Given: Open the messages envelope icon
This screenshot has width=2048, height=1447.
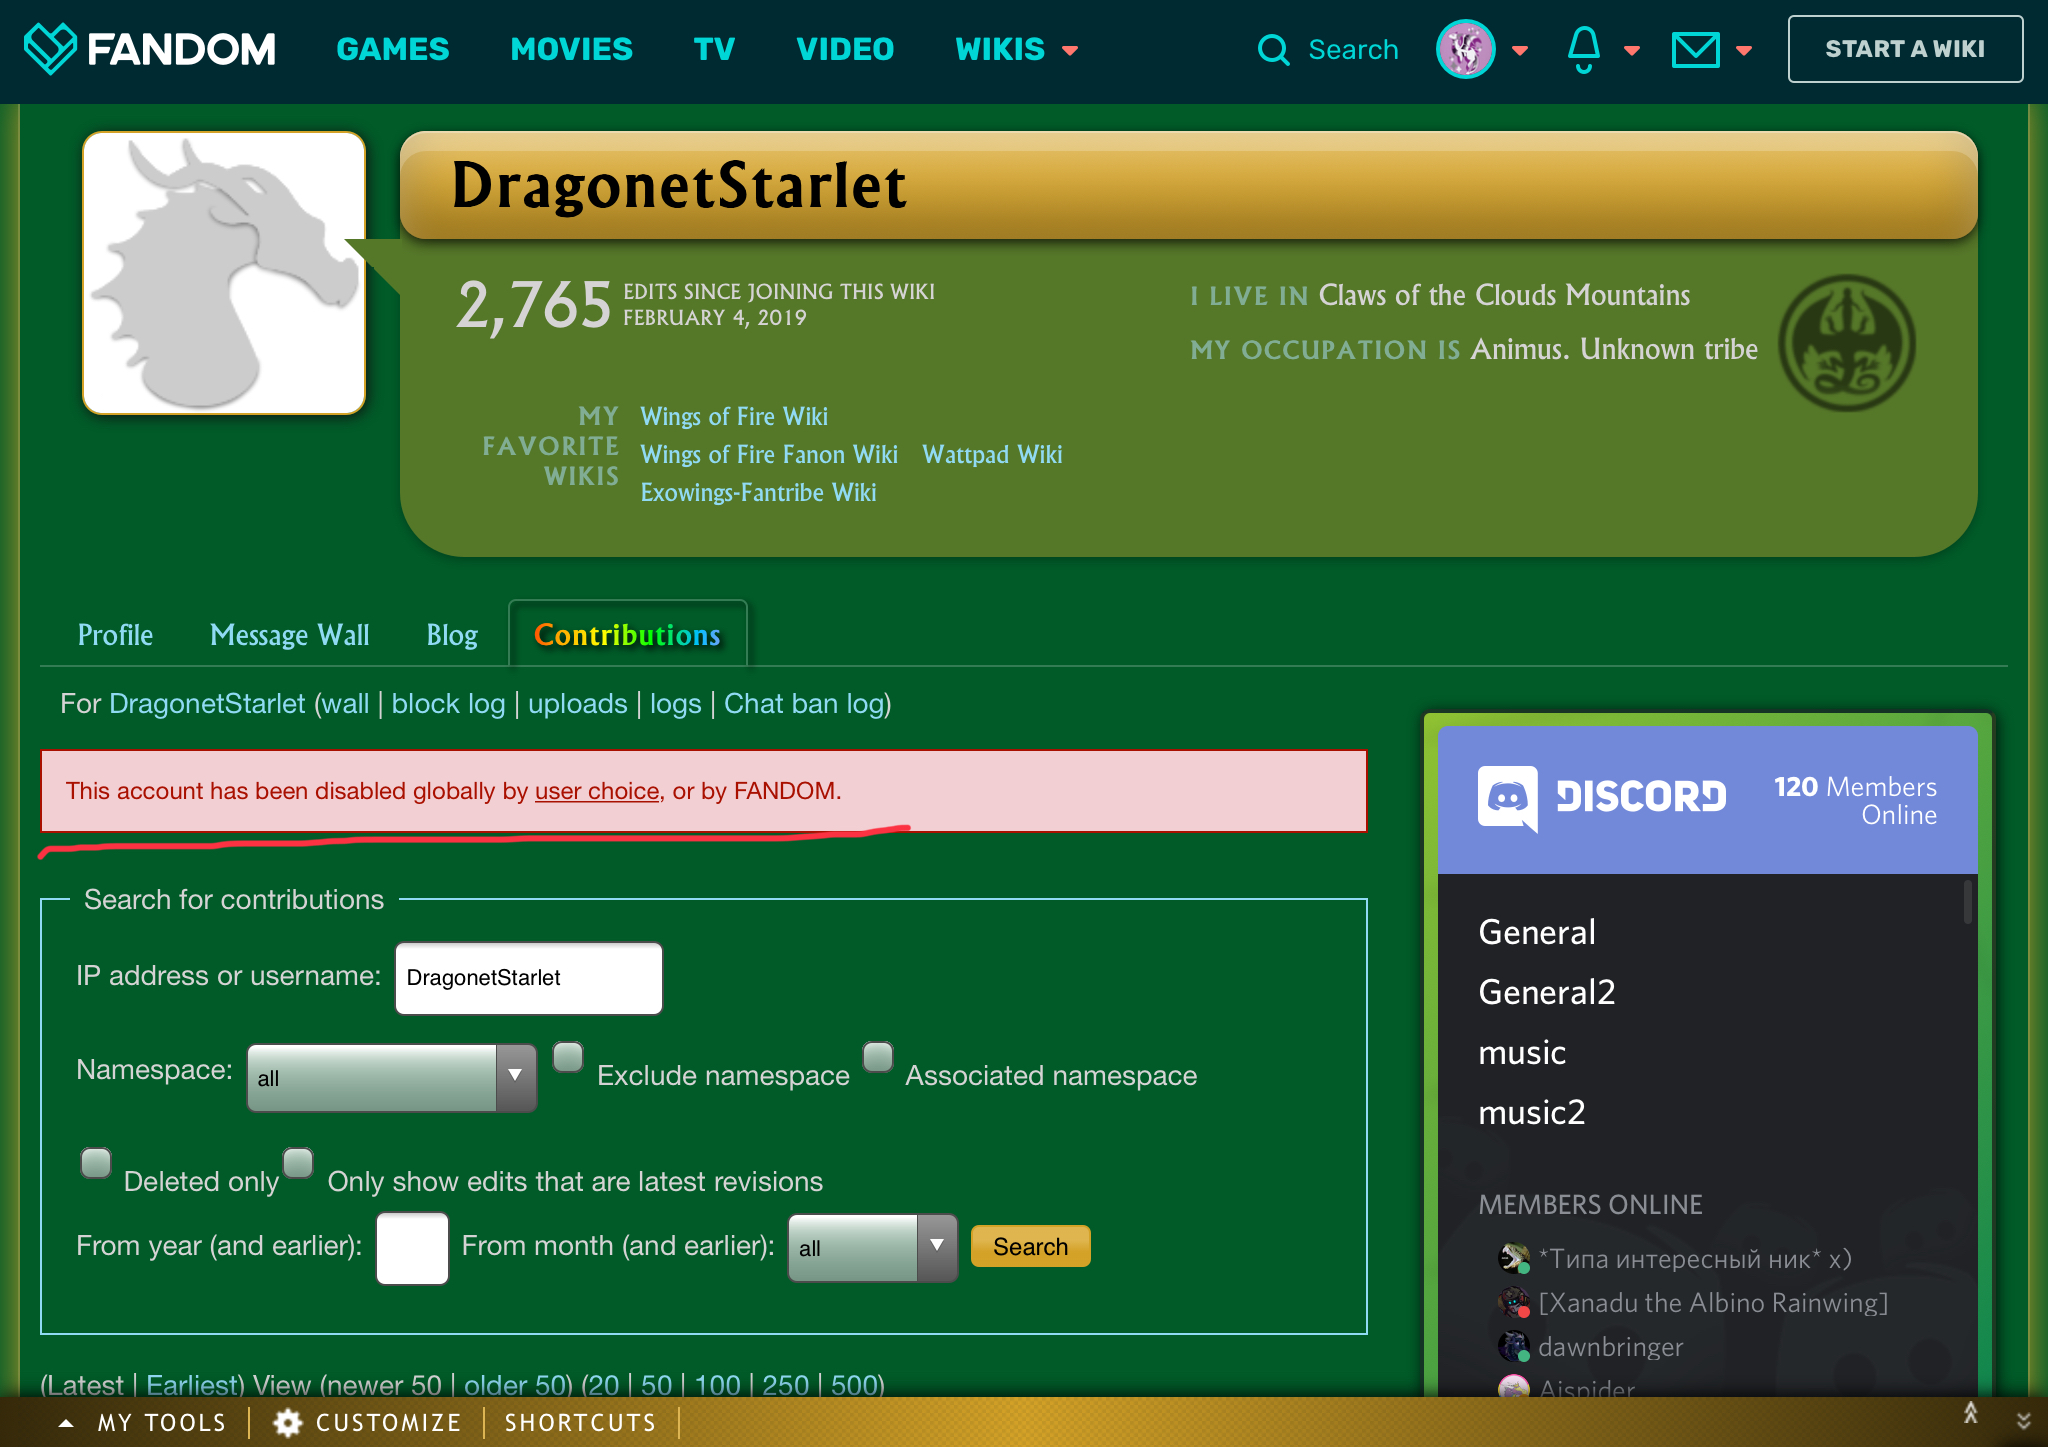Looking at the screenshot, I should point(1695,49).
